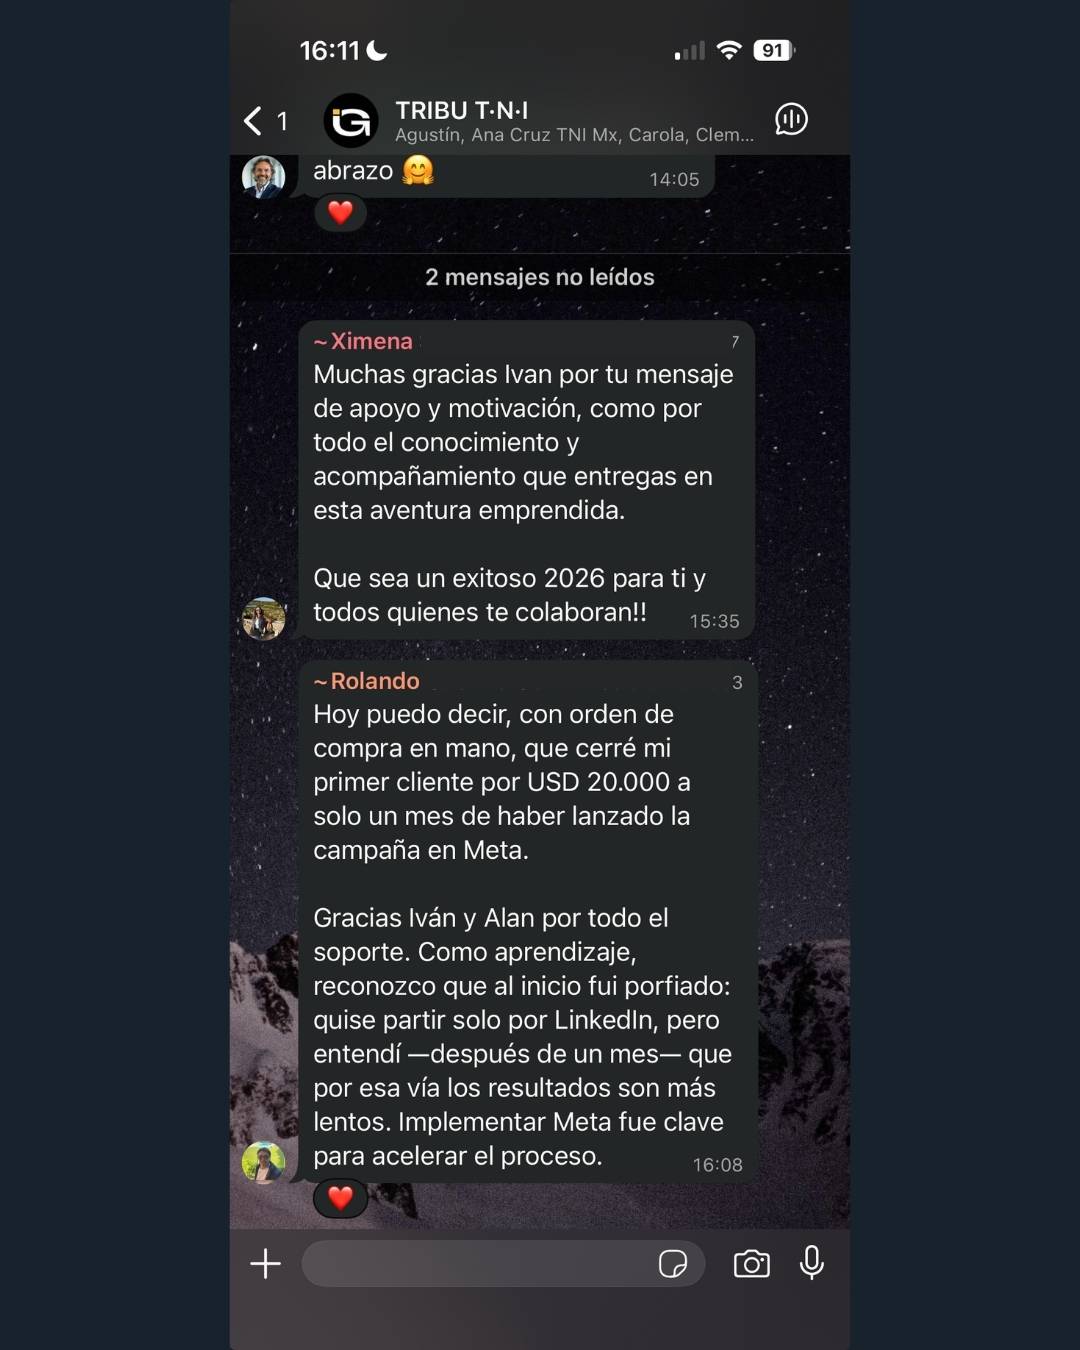This screenshot has height=1350, width=1080.
Task: Tap heart reaction under Rolando's message
Action: pos(340,1198)
